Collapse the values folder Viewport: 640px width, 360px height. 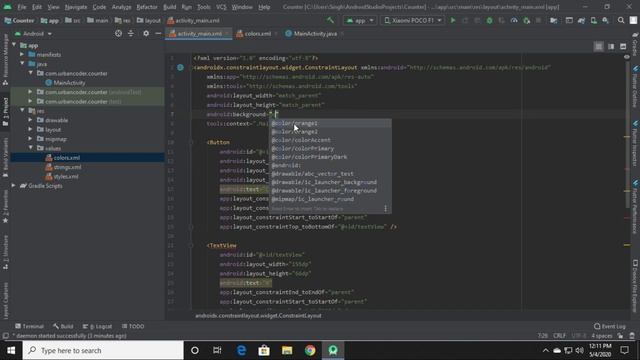tap(31, 148)
